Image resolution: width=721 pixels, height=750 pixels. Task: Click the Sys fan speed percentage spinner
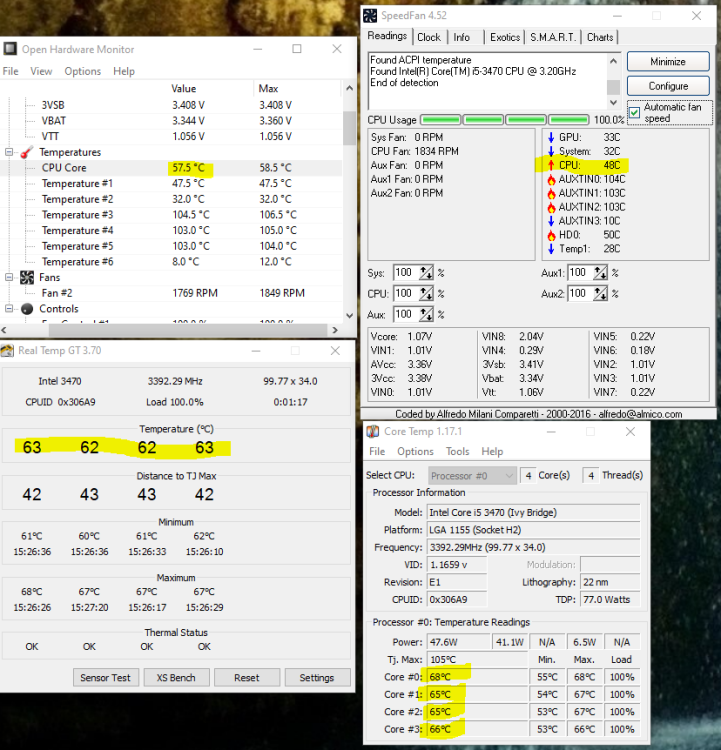tap(426, 273)
